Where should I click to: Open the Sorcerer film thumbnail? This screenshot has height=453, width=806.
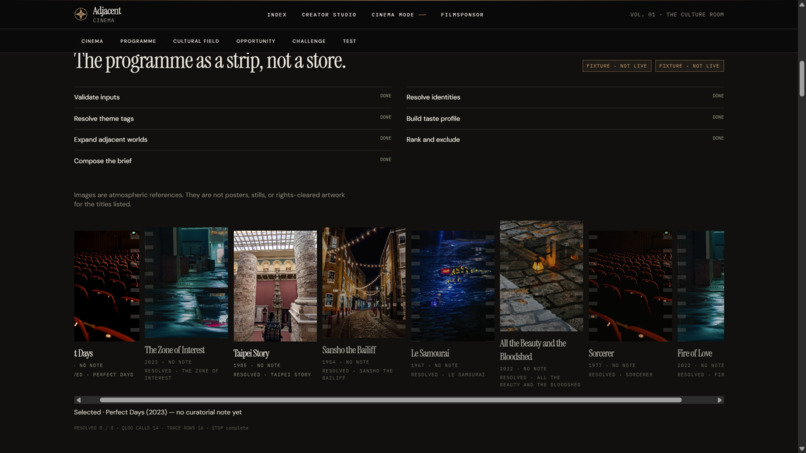(630, 286)
